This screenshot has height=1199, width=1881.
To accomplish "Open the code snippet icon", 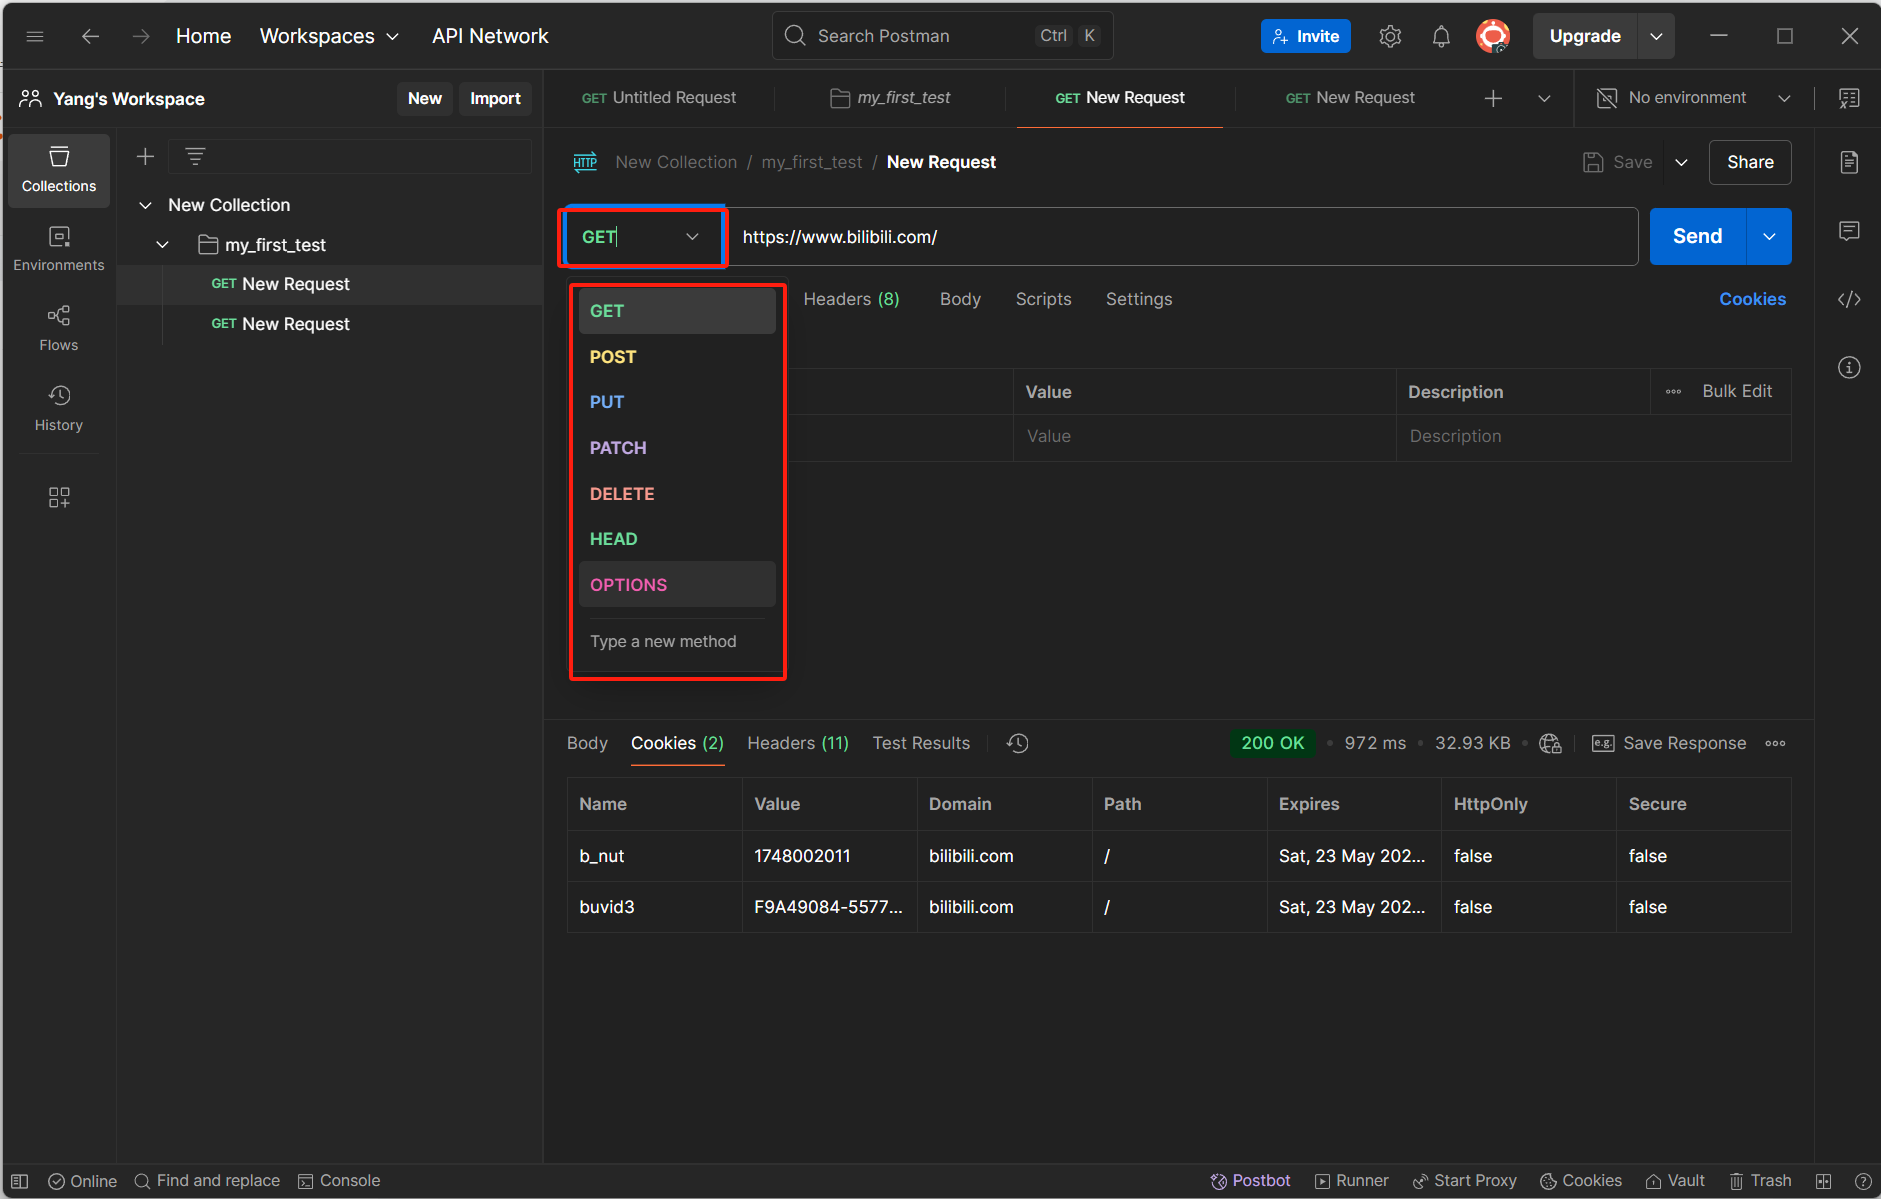I will pos(1849,299).
